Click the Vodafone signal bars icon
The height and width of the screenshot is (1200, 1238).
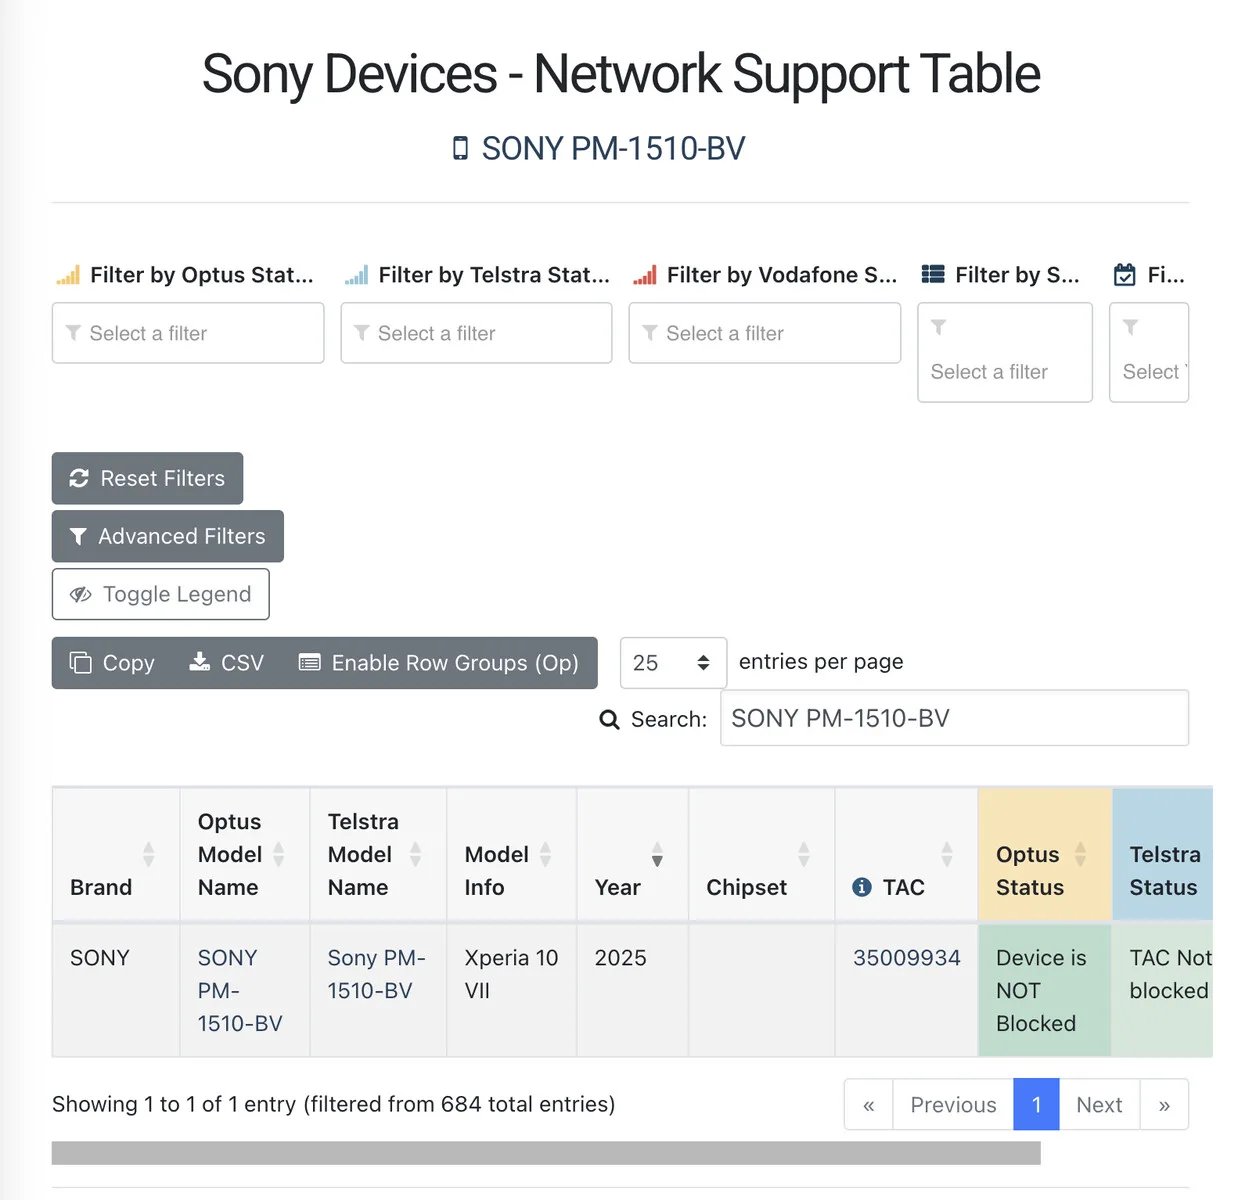point(645,275)
